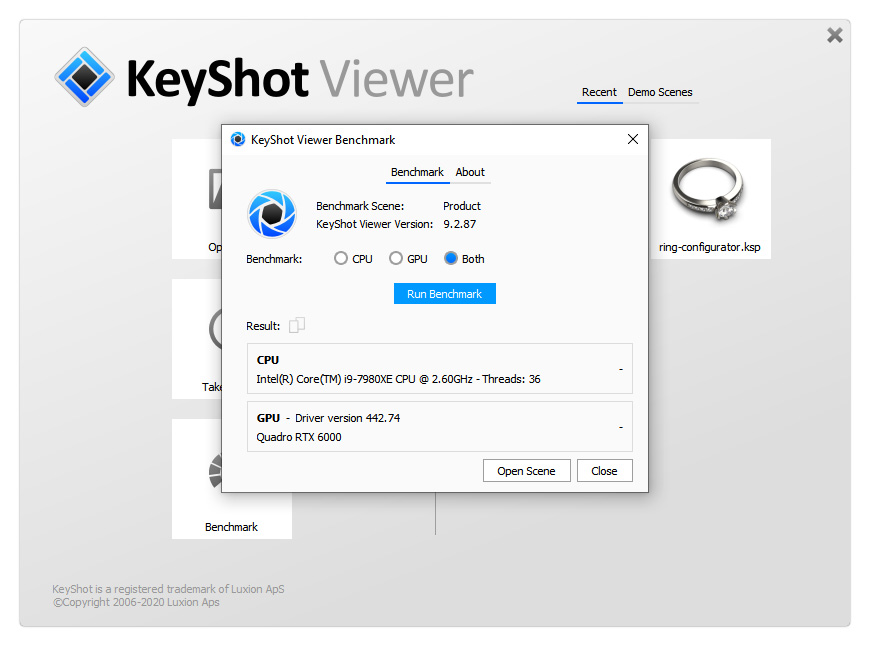Select the CPU benchmark radio button
Image resolution: width=870 pixels, height=646 pixels.
pos(341,259)
